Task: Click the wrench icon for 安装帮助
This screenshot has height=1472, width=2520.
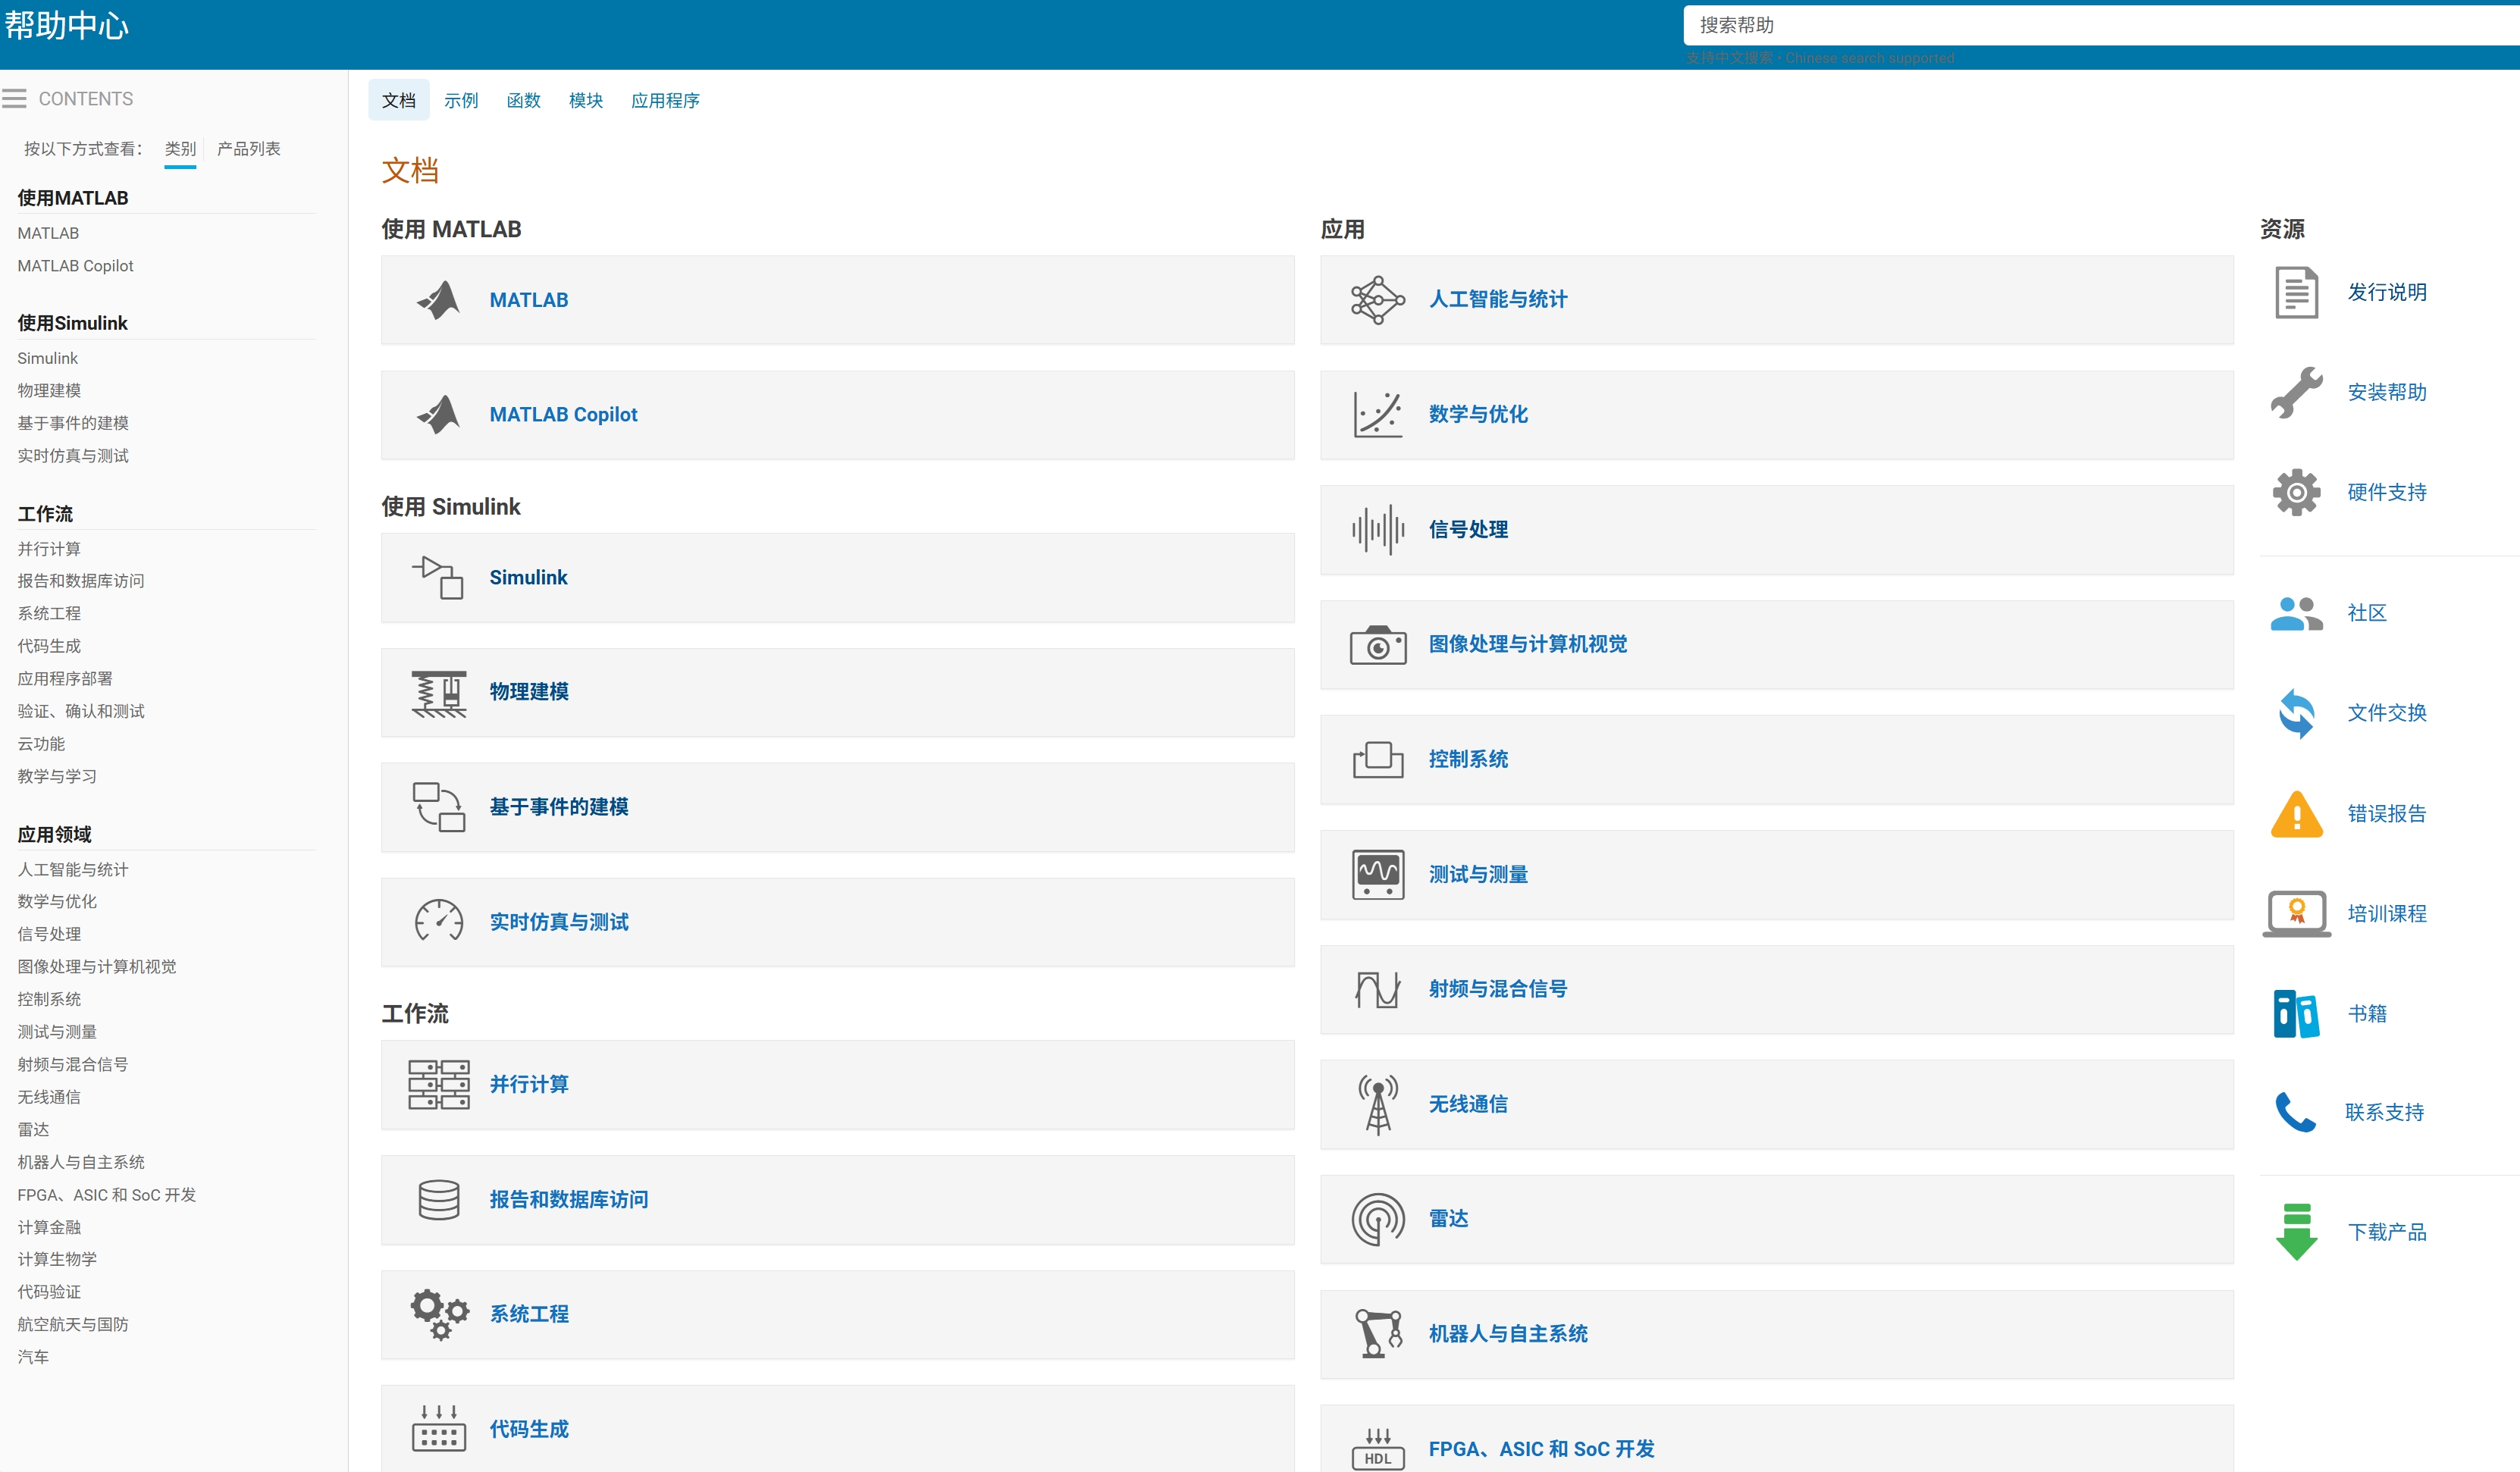Action: [2296, 392]
